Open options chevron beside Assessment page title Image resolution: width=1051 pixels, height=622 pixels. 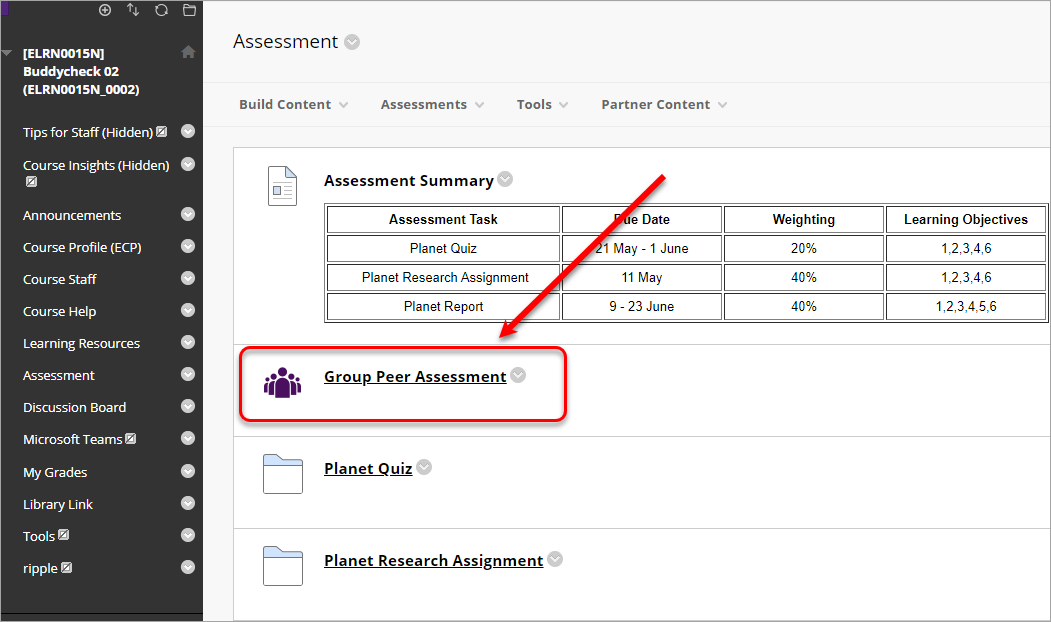pos(352,42)
